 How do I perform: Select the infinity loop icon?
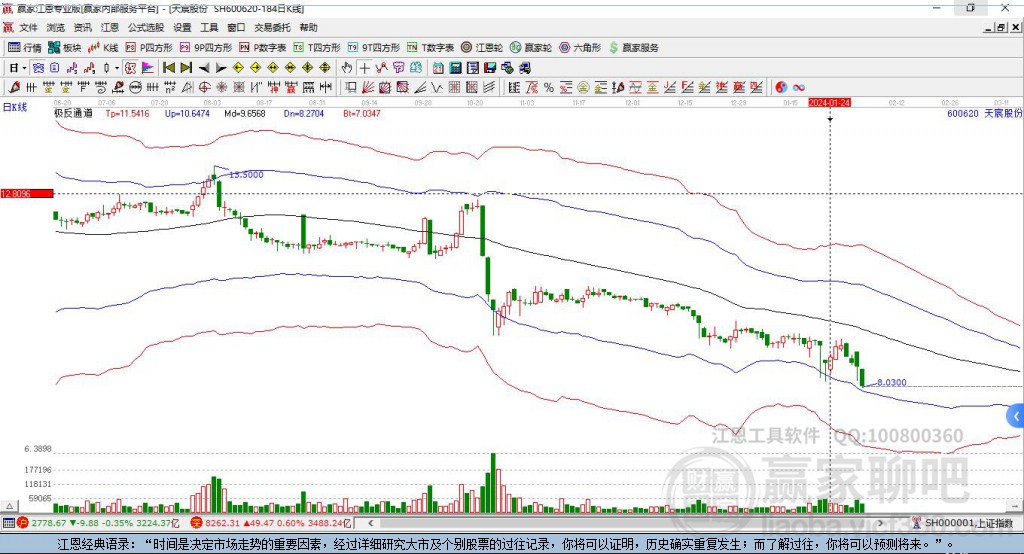coord(799,88)
